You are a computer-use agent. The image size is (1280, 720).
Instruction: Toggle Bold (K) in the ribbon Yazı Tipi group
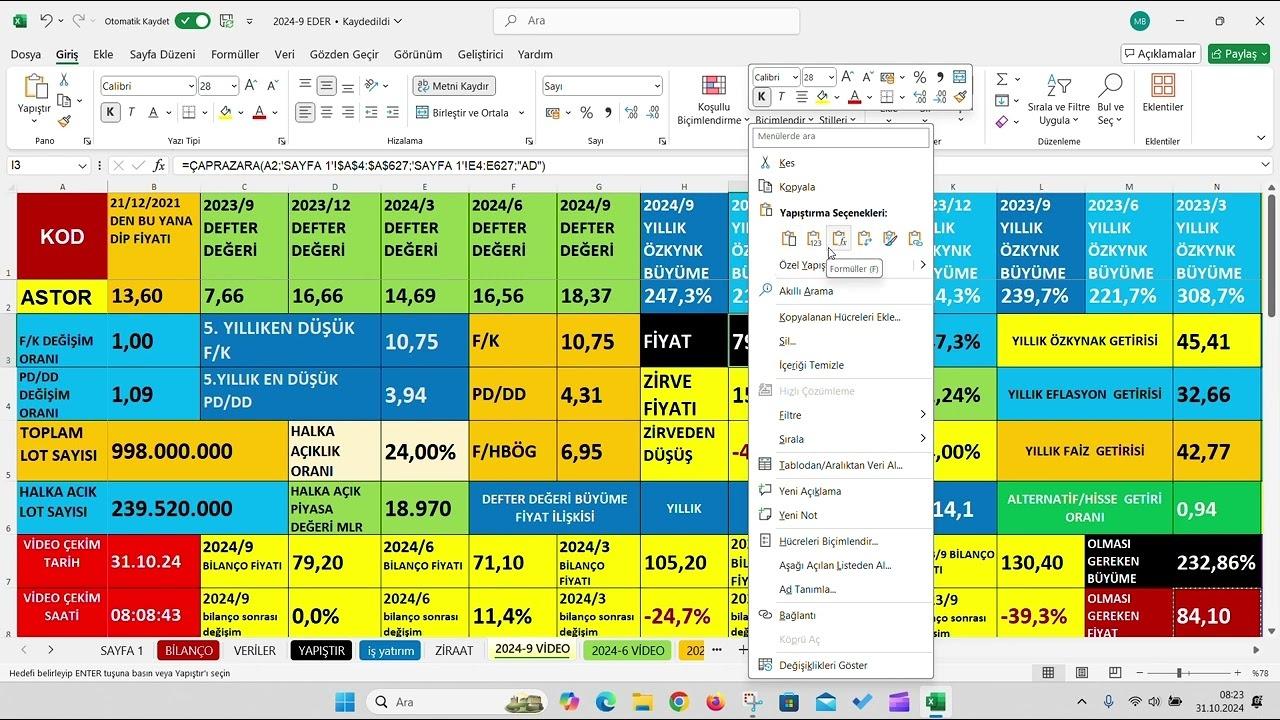[x=110, y=112]
